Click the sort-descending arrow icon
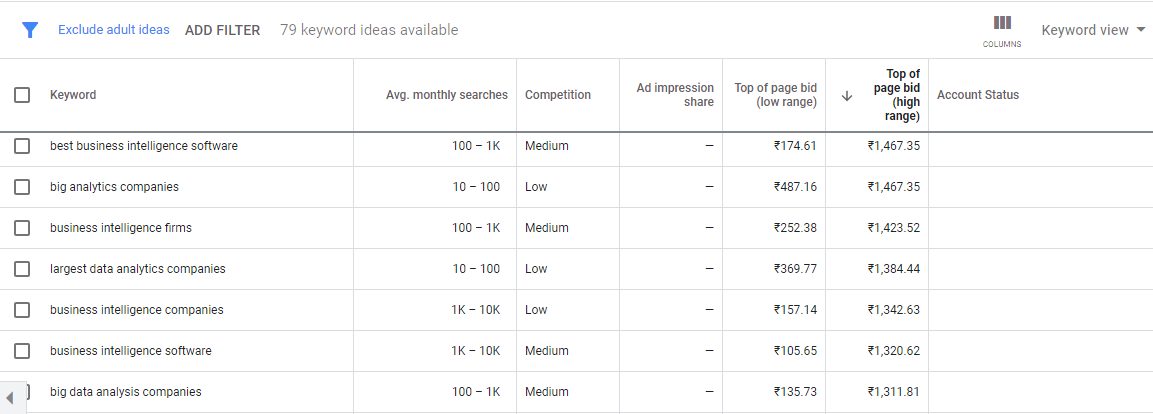 846,96
